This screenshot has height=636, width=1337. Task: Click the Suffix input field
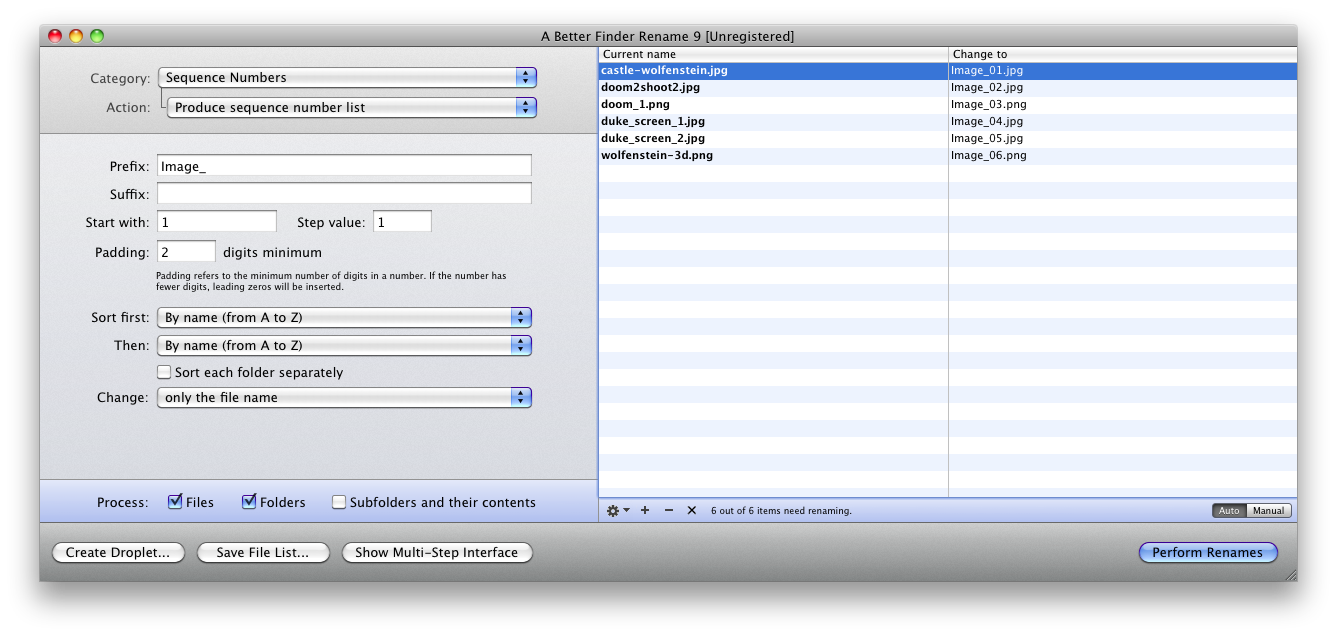[x=344, y=193]
